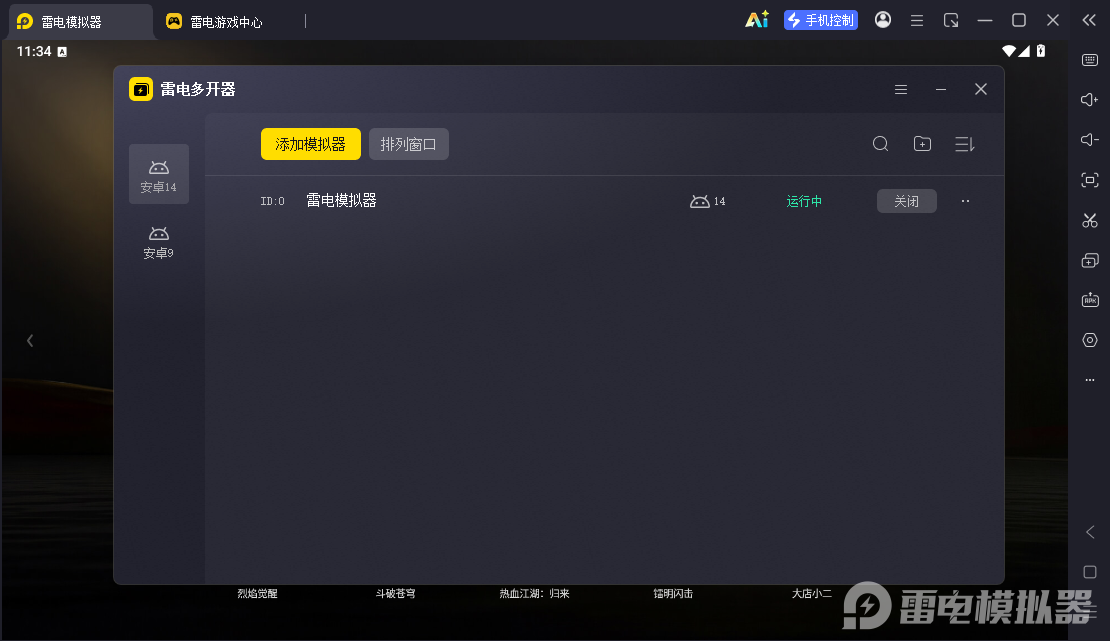Click the 镭明闪击 game label
The width and height of the screenshot is (1110, 641).
click(x=673, y=594)
